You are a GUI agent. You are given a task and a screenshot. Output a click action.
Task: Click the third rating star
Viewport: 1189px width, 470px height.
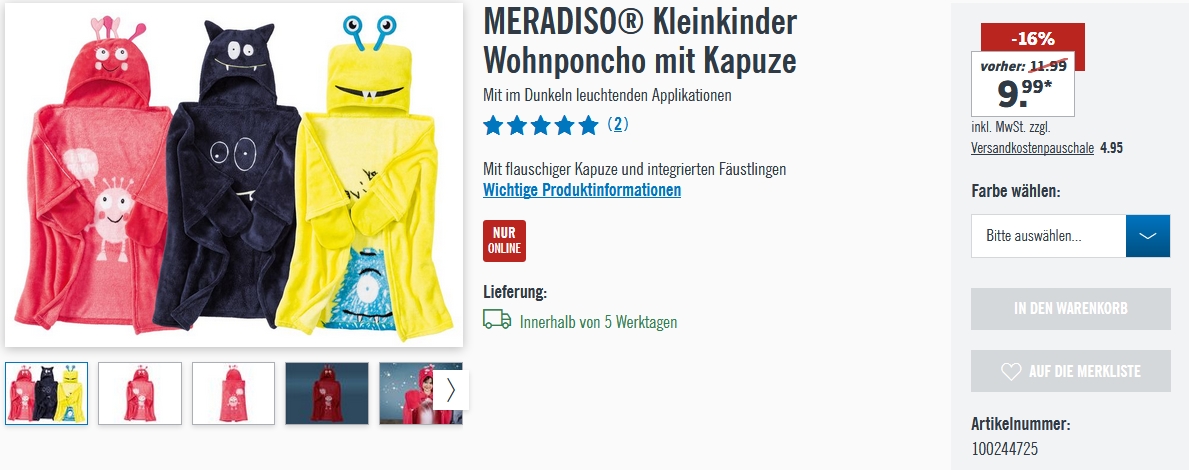[541, 125]
